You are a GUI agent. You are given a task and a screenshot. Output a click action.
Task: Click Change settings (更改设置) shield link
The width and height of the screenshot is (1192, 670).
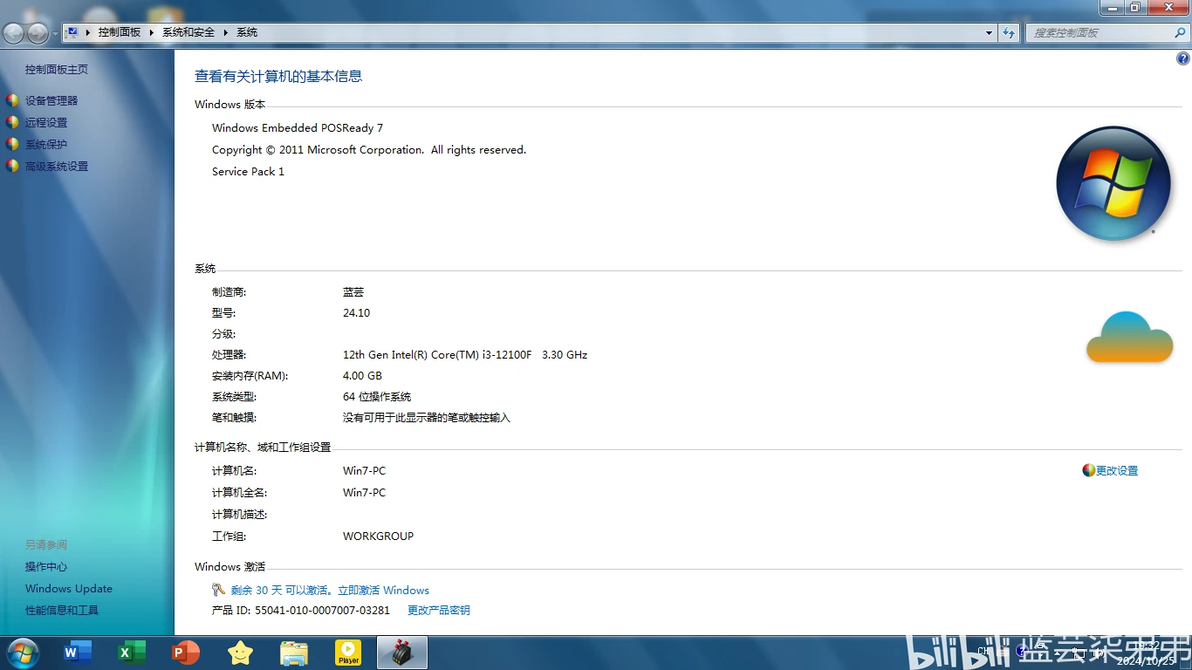click(1117, 471)
